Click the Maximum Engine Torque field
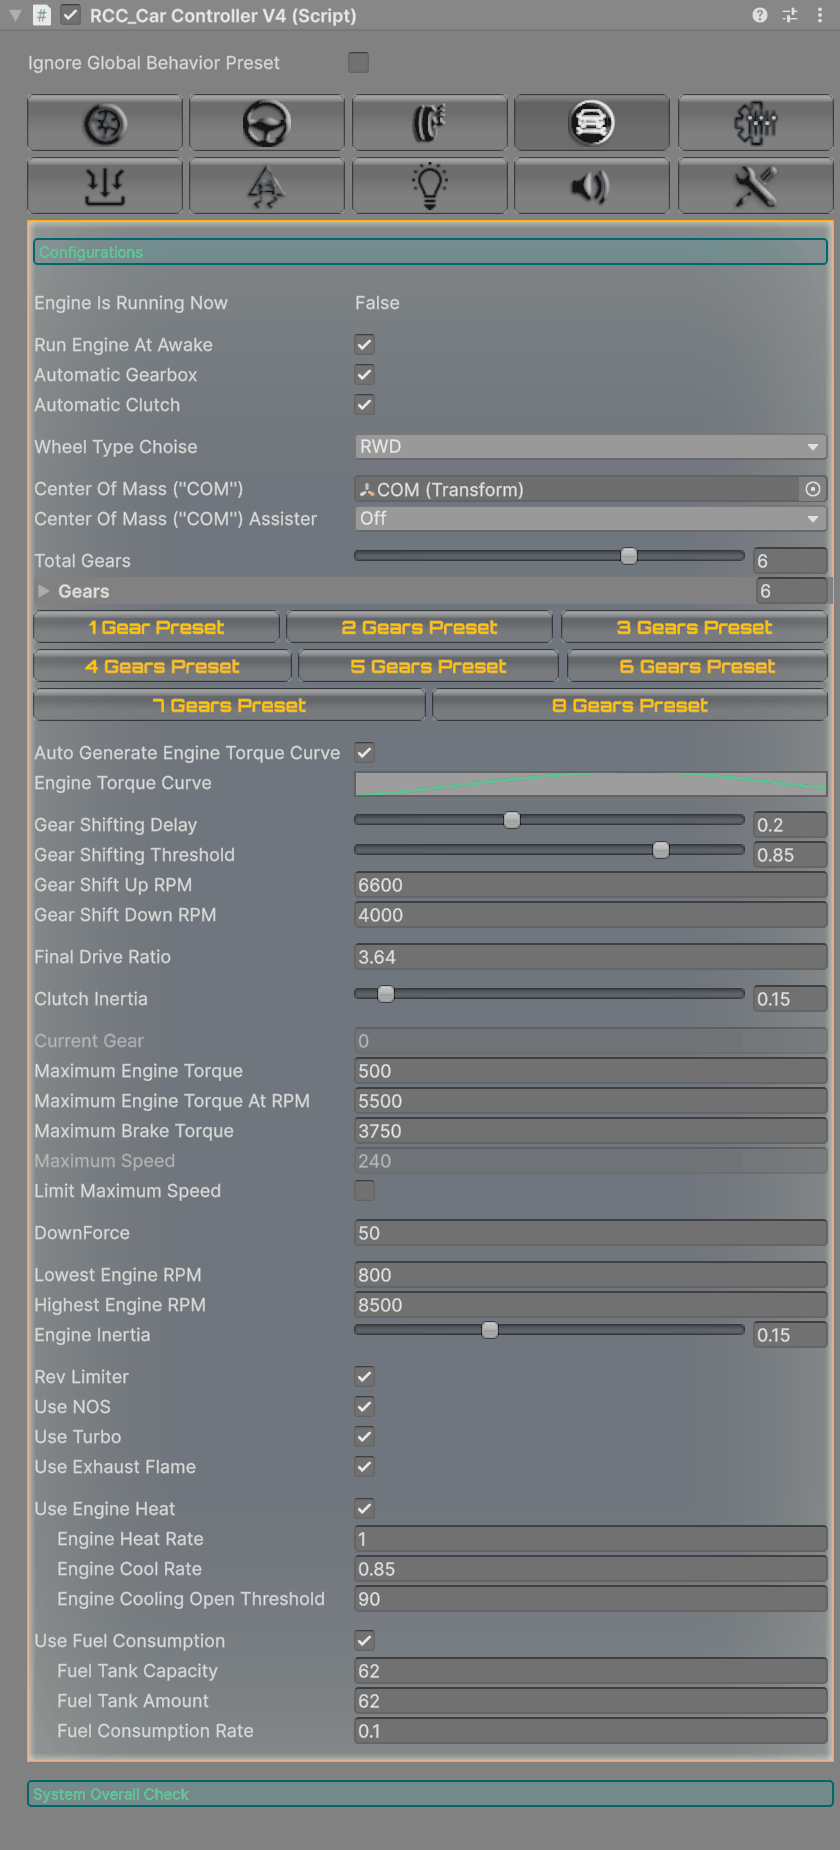 (591, 1071)
